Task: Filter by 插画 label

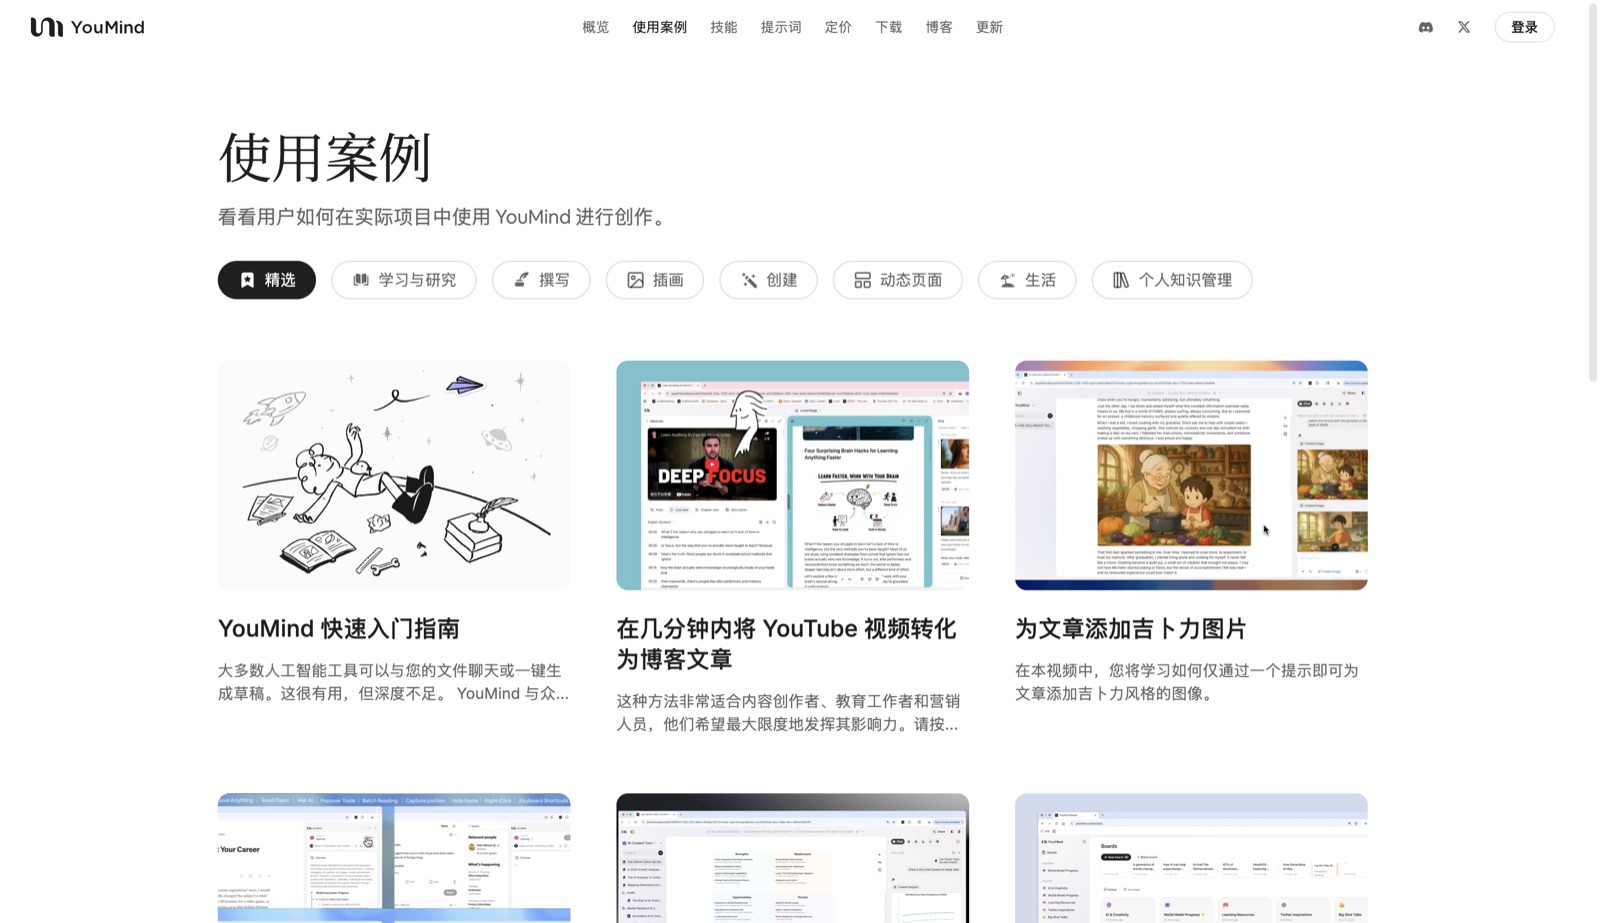Action: tap(668, 280)
